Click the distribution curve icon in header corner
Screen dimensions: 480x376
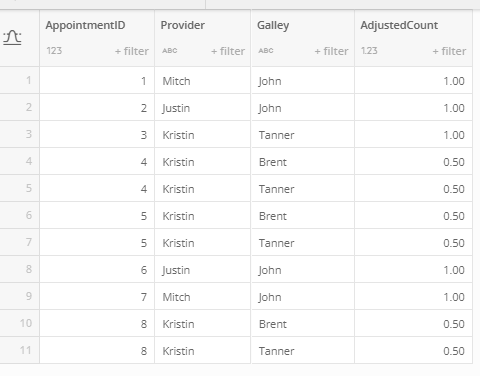pos(12,38)
